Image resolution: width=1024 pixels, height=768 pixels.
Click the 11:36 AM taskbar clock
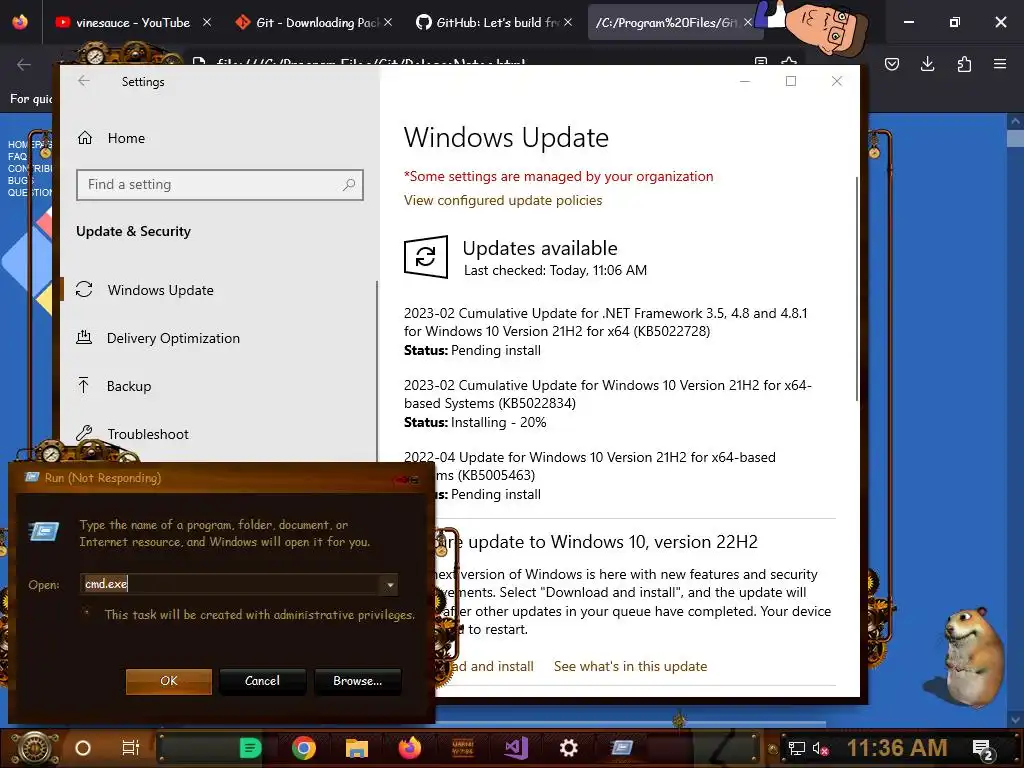click(x=897, y=748)
